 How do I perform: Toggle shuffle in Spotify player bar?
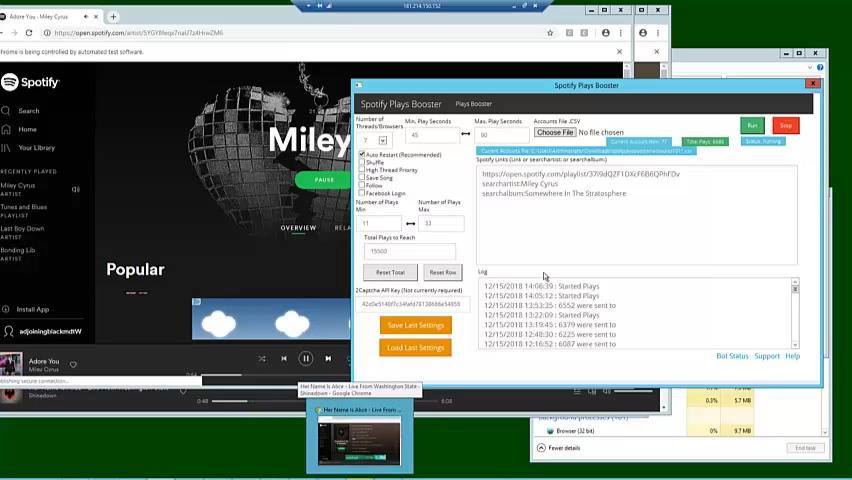click(x=262, y=359)
